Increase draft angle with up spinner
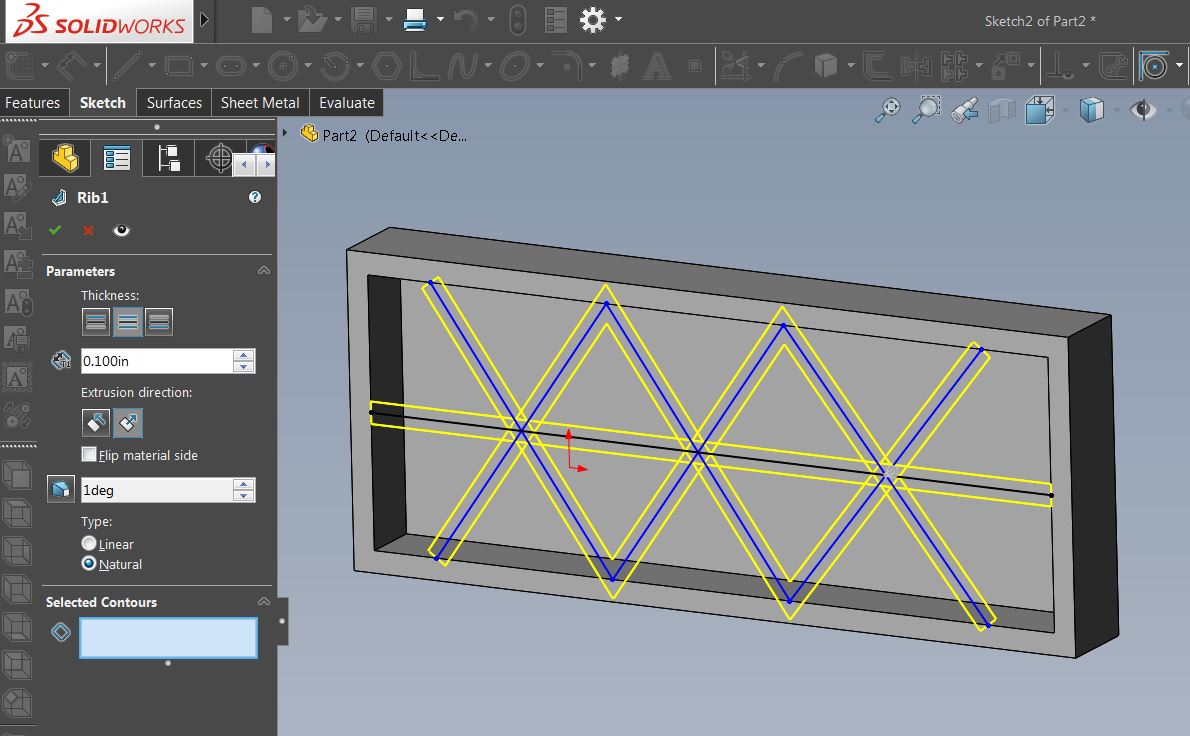1190x736 pixels. [x=244, y=484]
